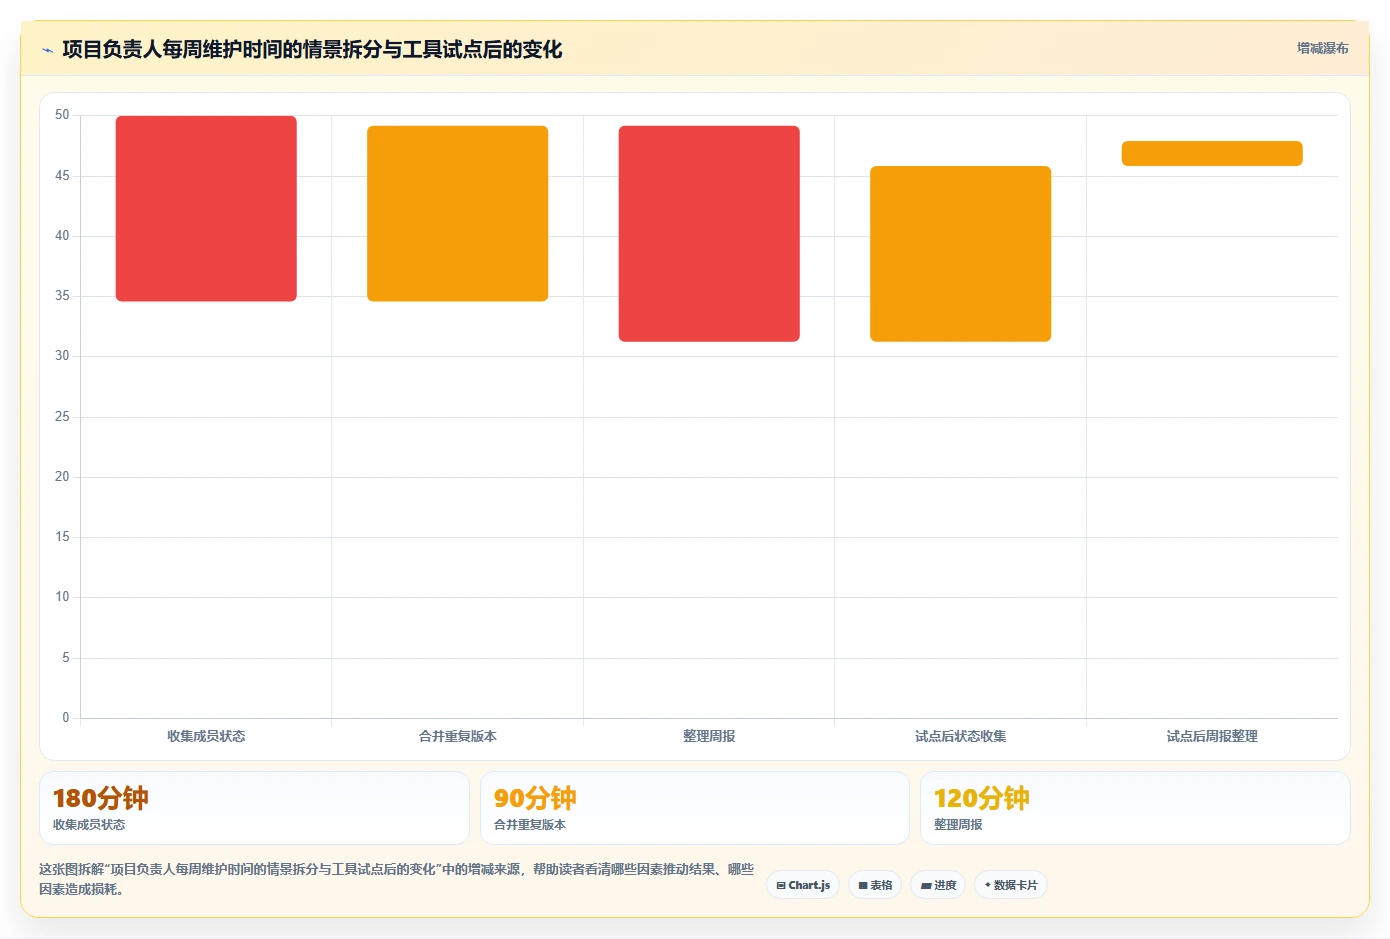The height and width of the screenshot is (939, 1390).
Task: Open the 90分钟 合并重复版本 card
Action: coord(695,808)
